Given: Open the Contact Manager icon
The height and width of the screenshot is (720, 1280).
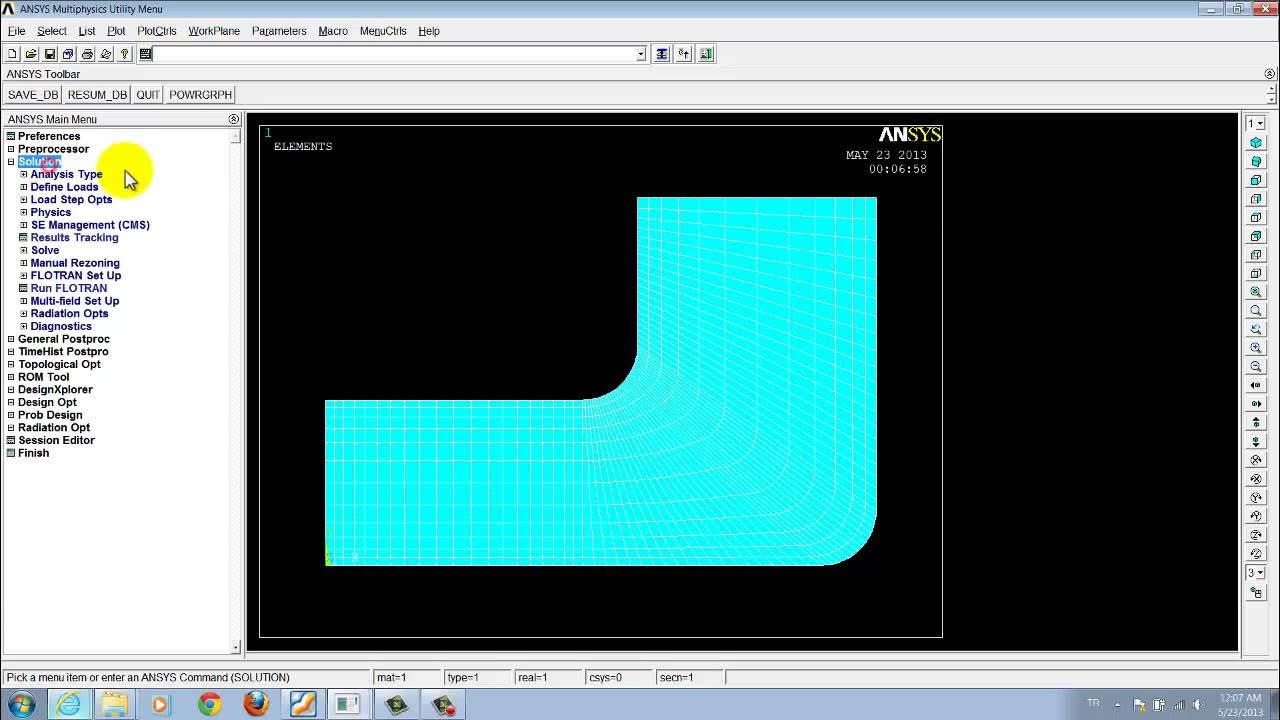Looking at the screenshot, I should pos(707,54).
